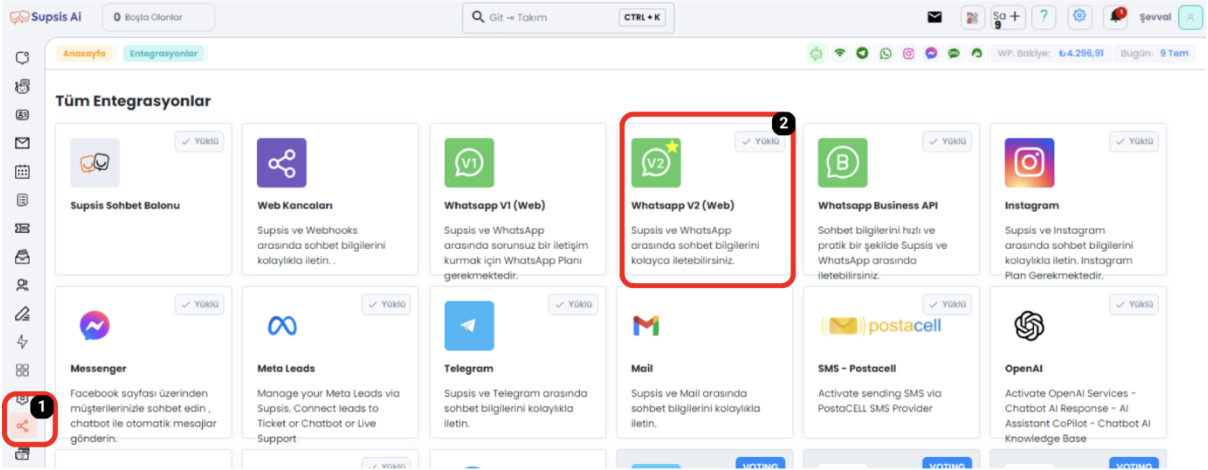Click the WP. Bakiye balance amount
This screenshot has width=1208, height=470.
click(1082, 54)
